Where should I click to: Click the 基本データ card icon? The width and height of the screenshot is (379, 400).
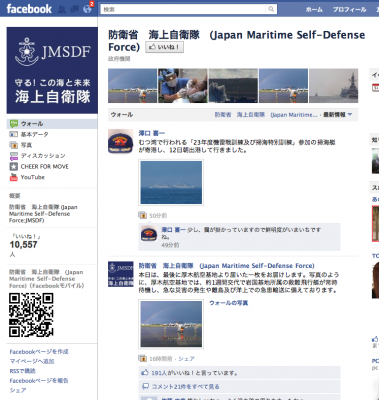[14, 134]
